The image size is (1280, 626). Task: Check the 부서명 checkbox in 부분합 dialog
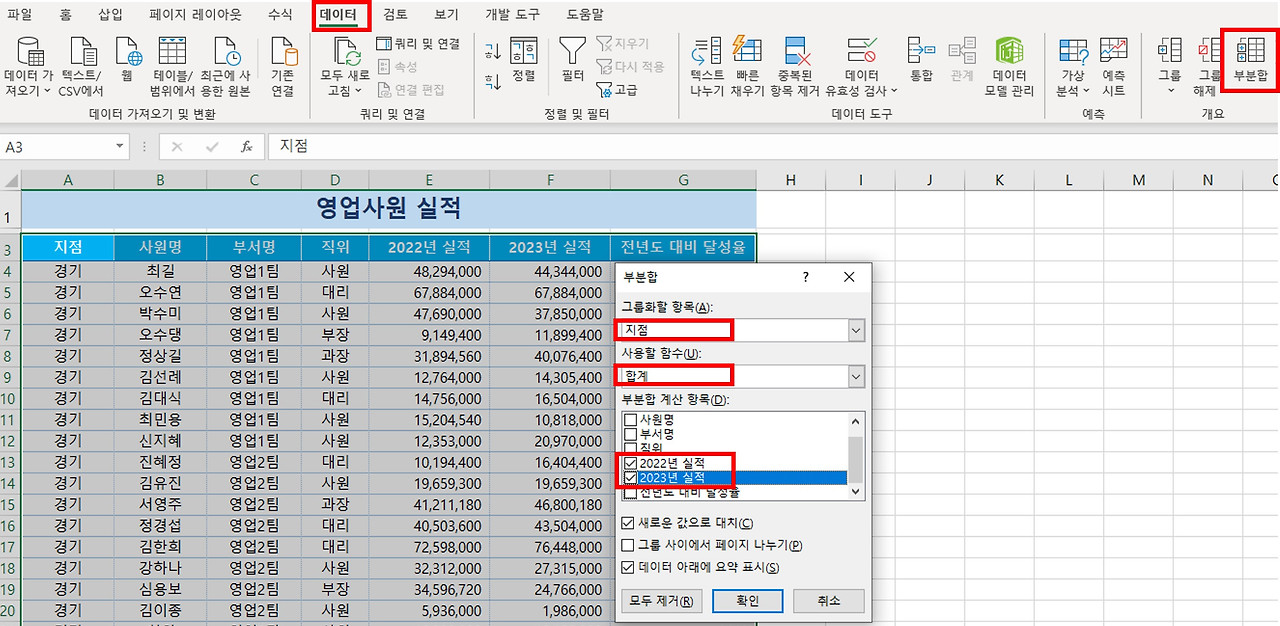[x=630, y=434]
